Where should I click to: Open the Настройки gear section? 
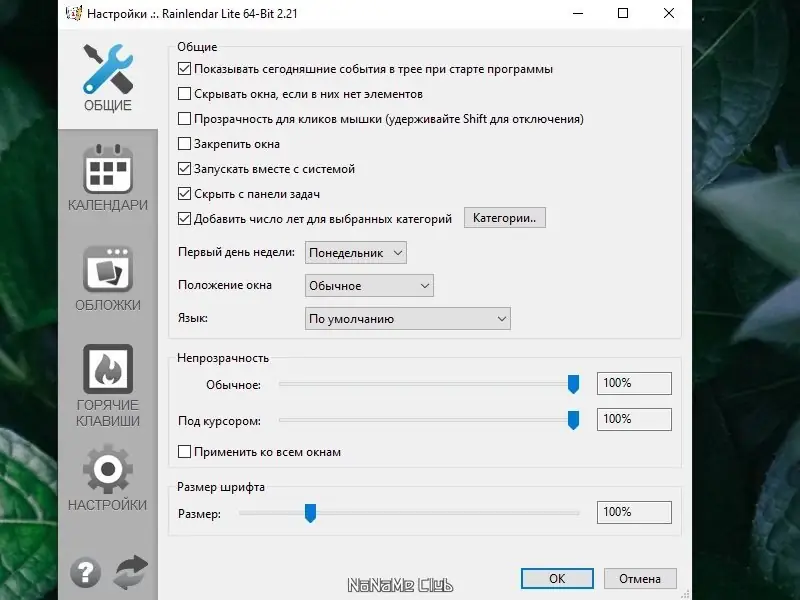108,478
